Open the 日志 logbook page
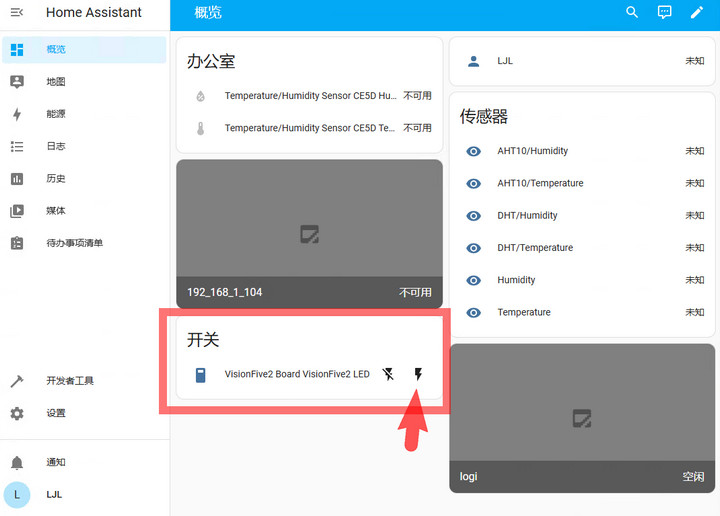This screenshot has height=516, width=720. click(84, 146)
